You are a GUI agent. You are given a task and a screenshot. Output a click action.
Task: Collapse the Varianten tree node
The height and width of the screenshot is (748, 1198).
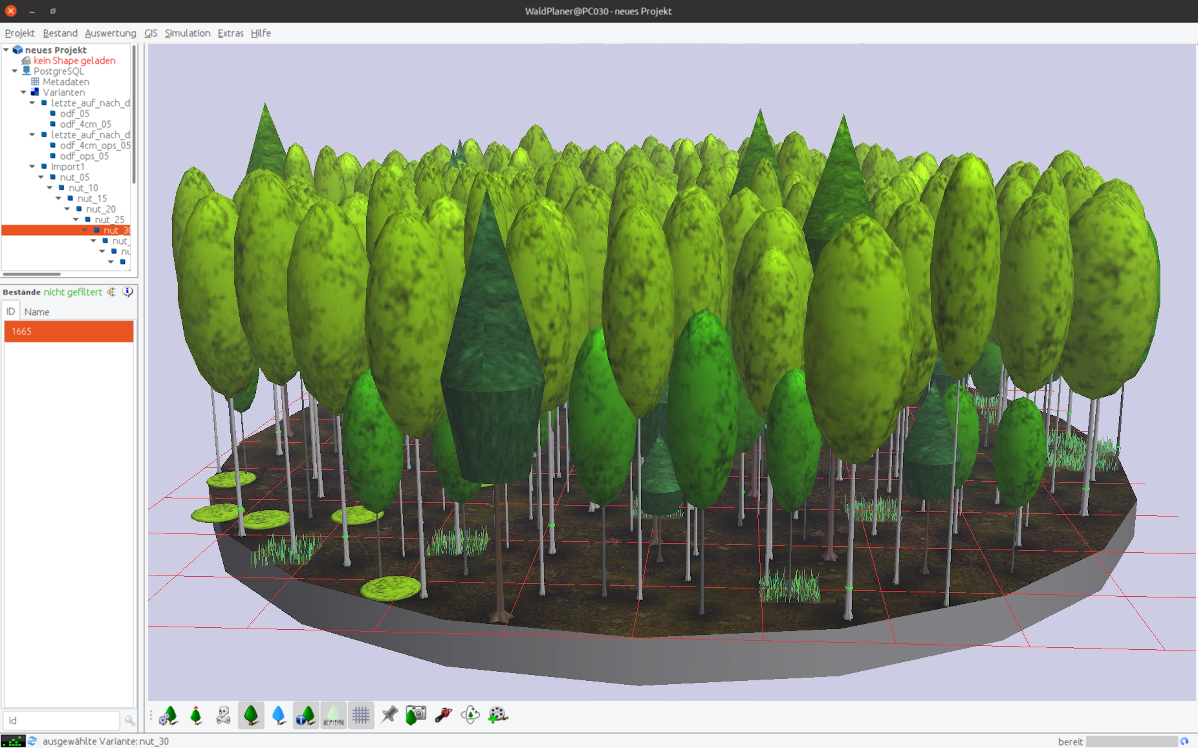23,92
